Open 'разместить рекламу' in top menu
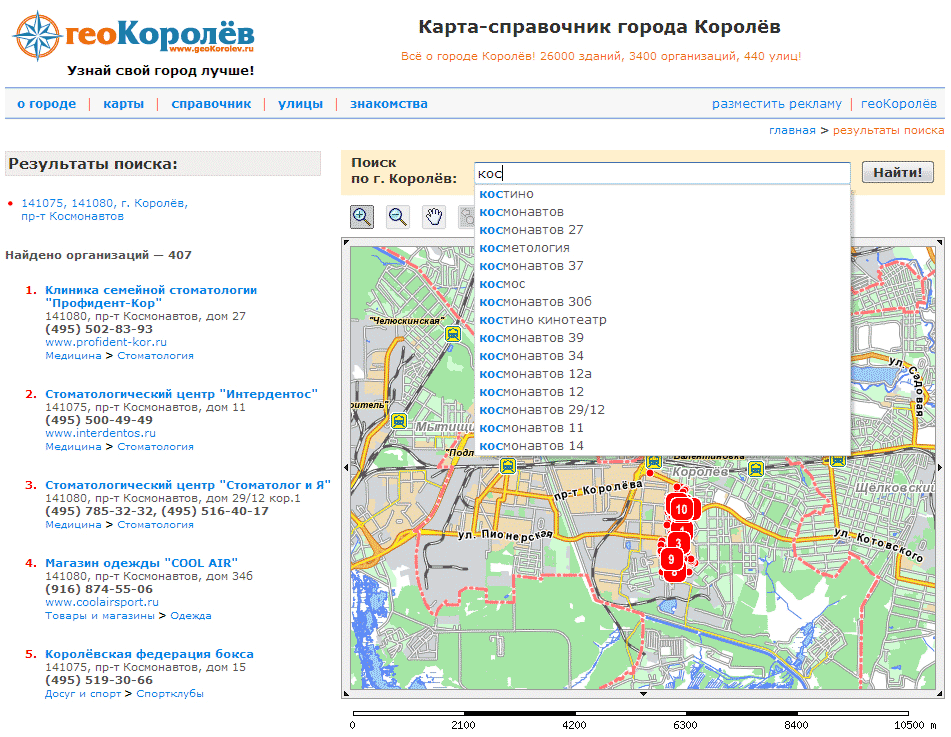This screenshot has width=951, height=737. coord(777,104)
